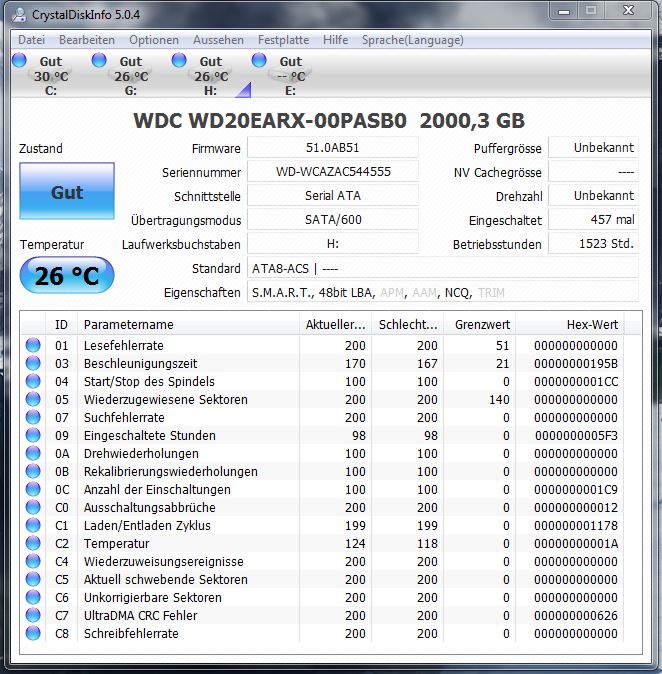Click status orb for Start/Stop des Spindels
662x674 pixels.
pos(33,381)
